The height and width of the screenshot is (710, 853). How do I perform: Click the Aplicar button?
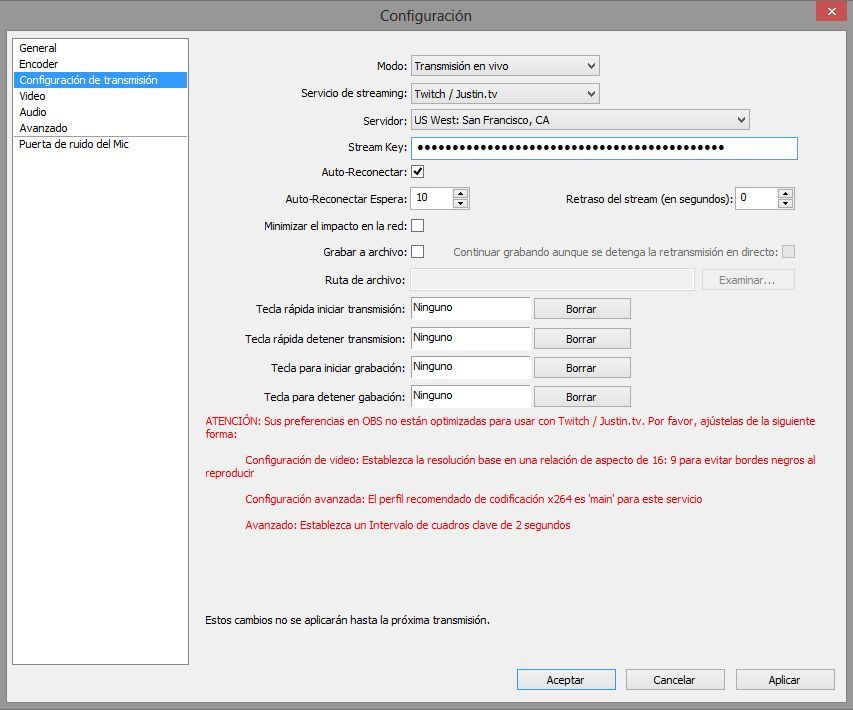pyautogui.click(x=784, y=680)
